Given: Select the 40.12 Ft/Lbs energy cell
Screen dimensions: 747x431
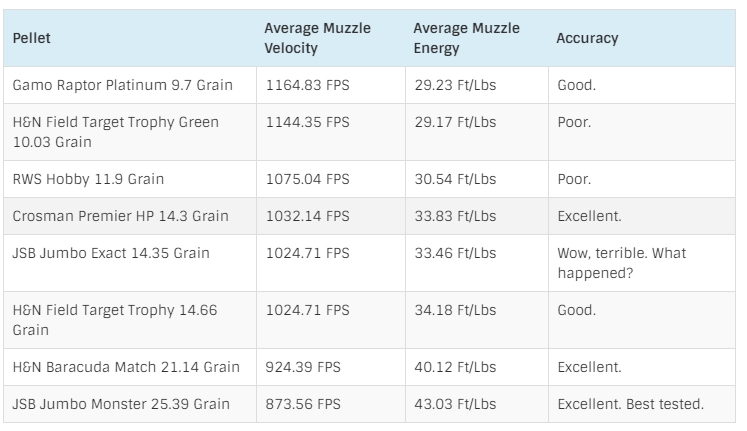Looking at the screenshot, I should click(x=455, y=367).
